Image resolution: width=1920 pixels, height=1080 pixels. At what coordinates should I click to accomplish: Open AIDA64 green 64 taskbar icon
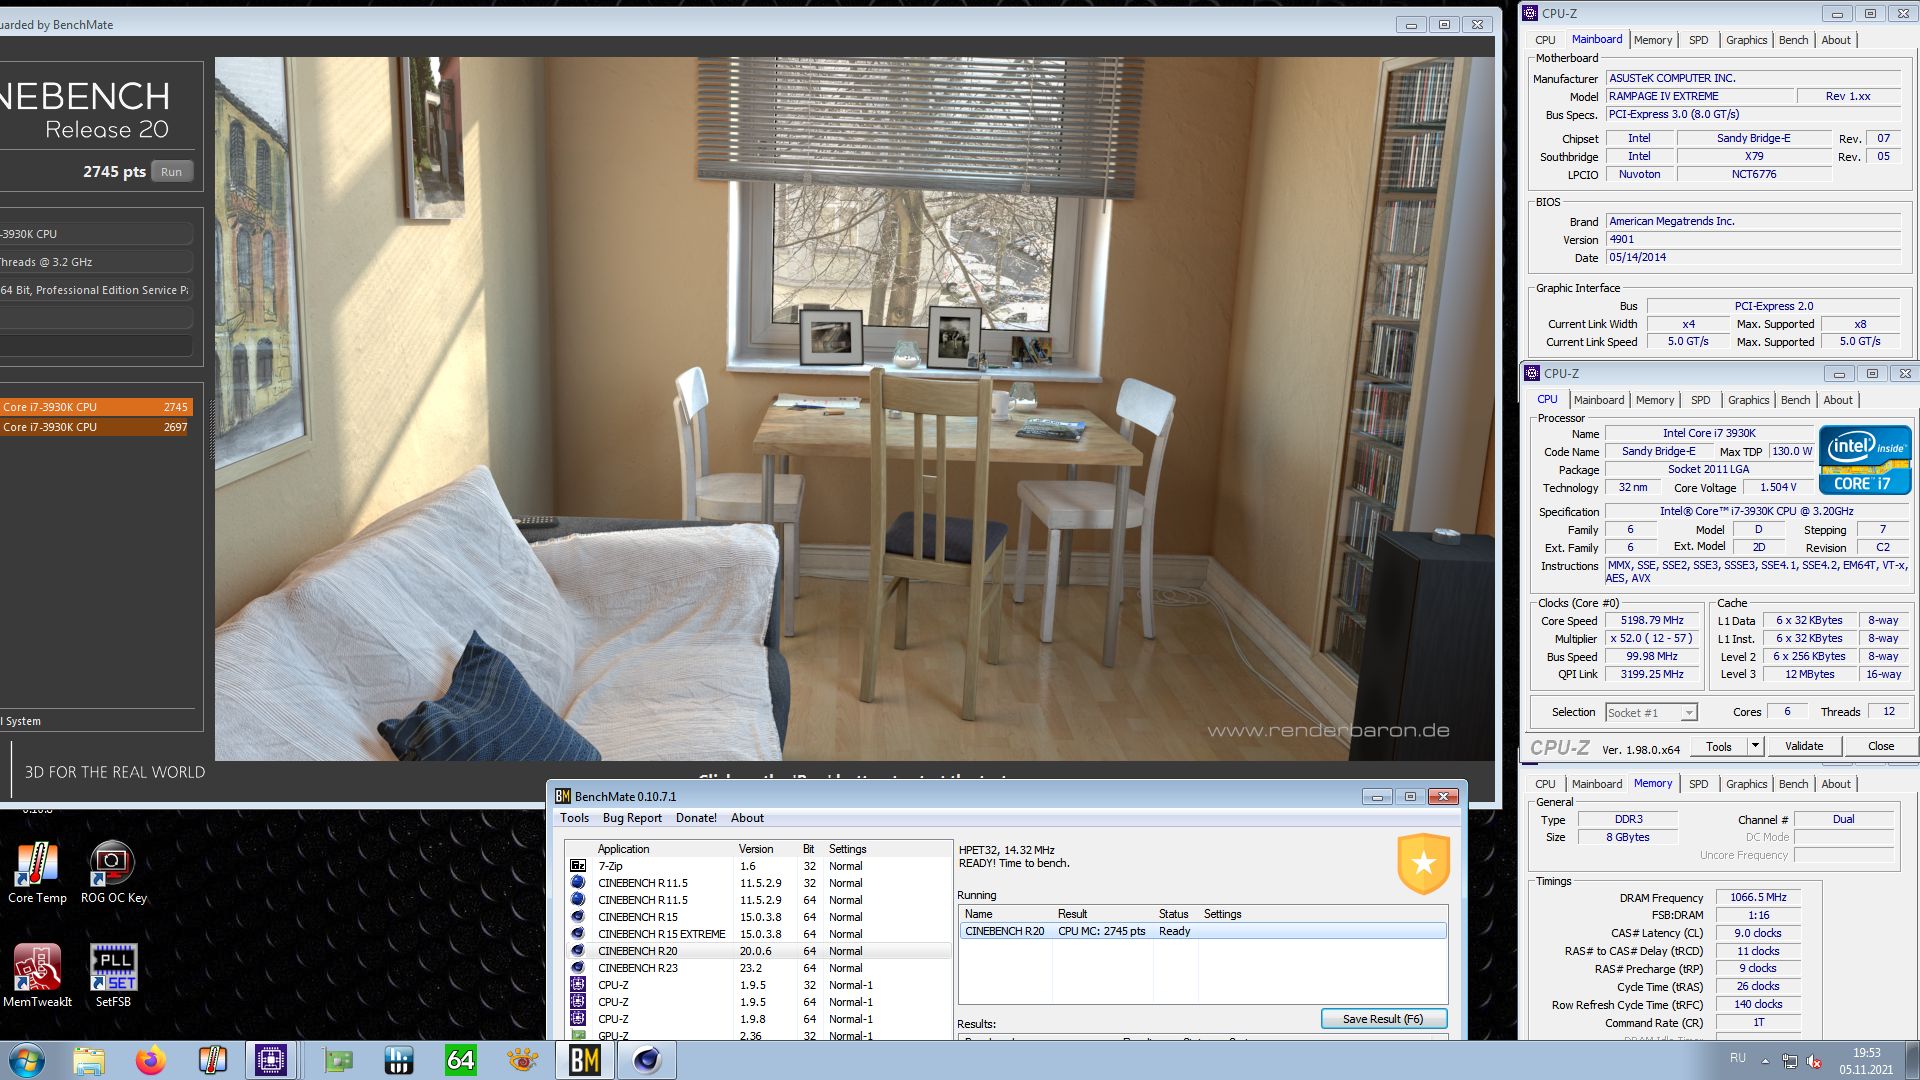461,1060
